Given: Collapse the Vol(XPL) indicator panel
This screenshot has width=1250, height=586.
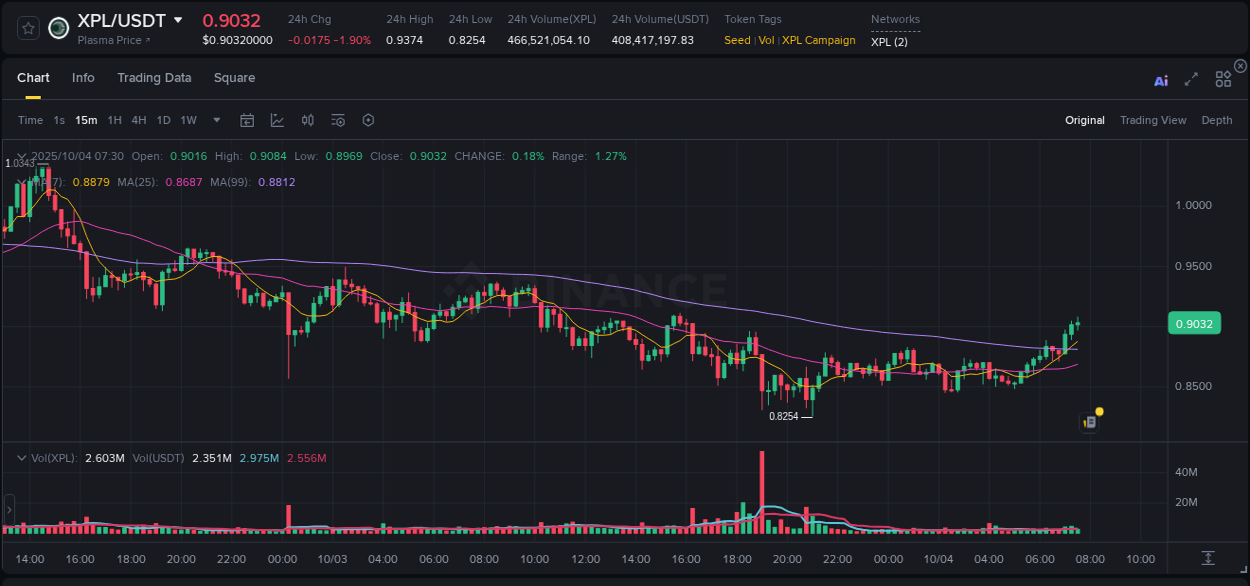Looking at the screenshot, I should pos(20,457).
